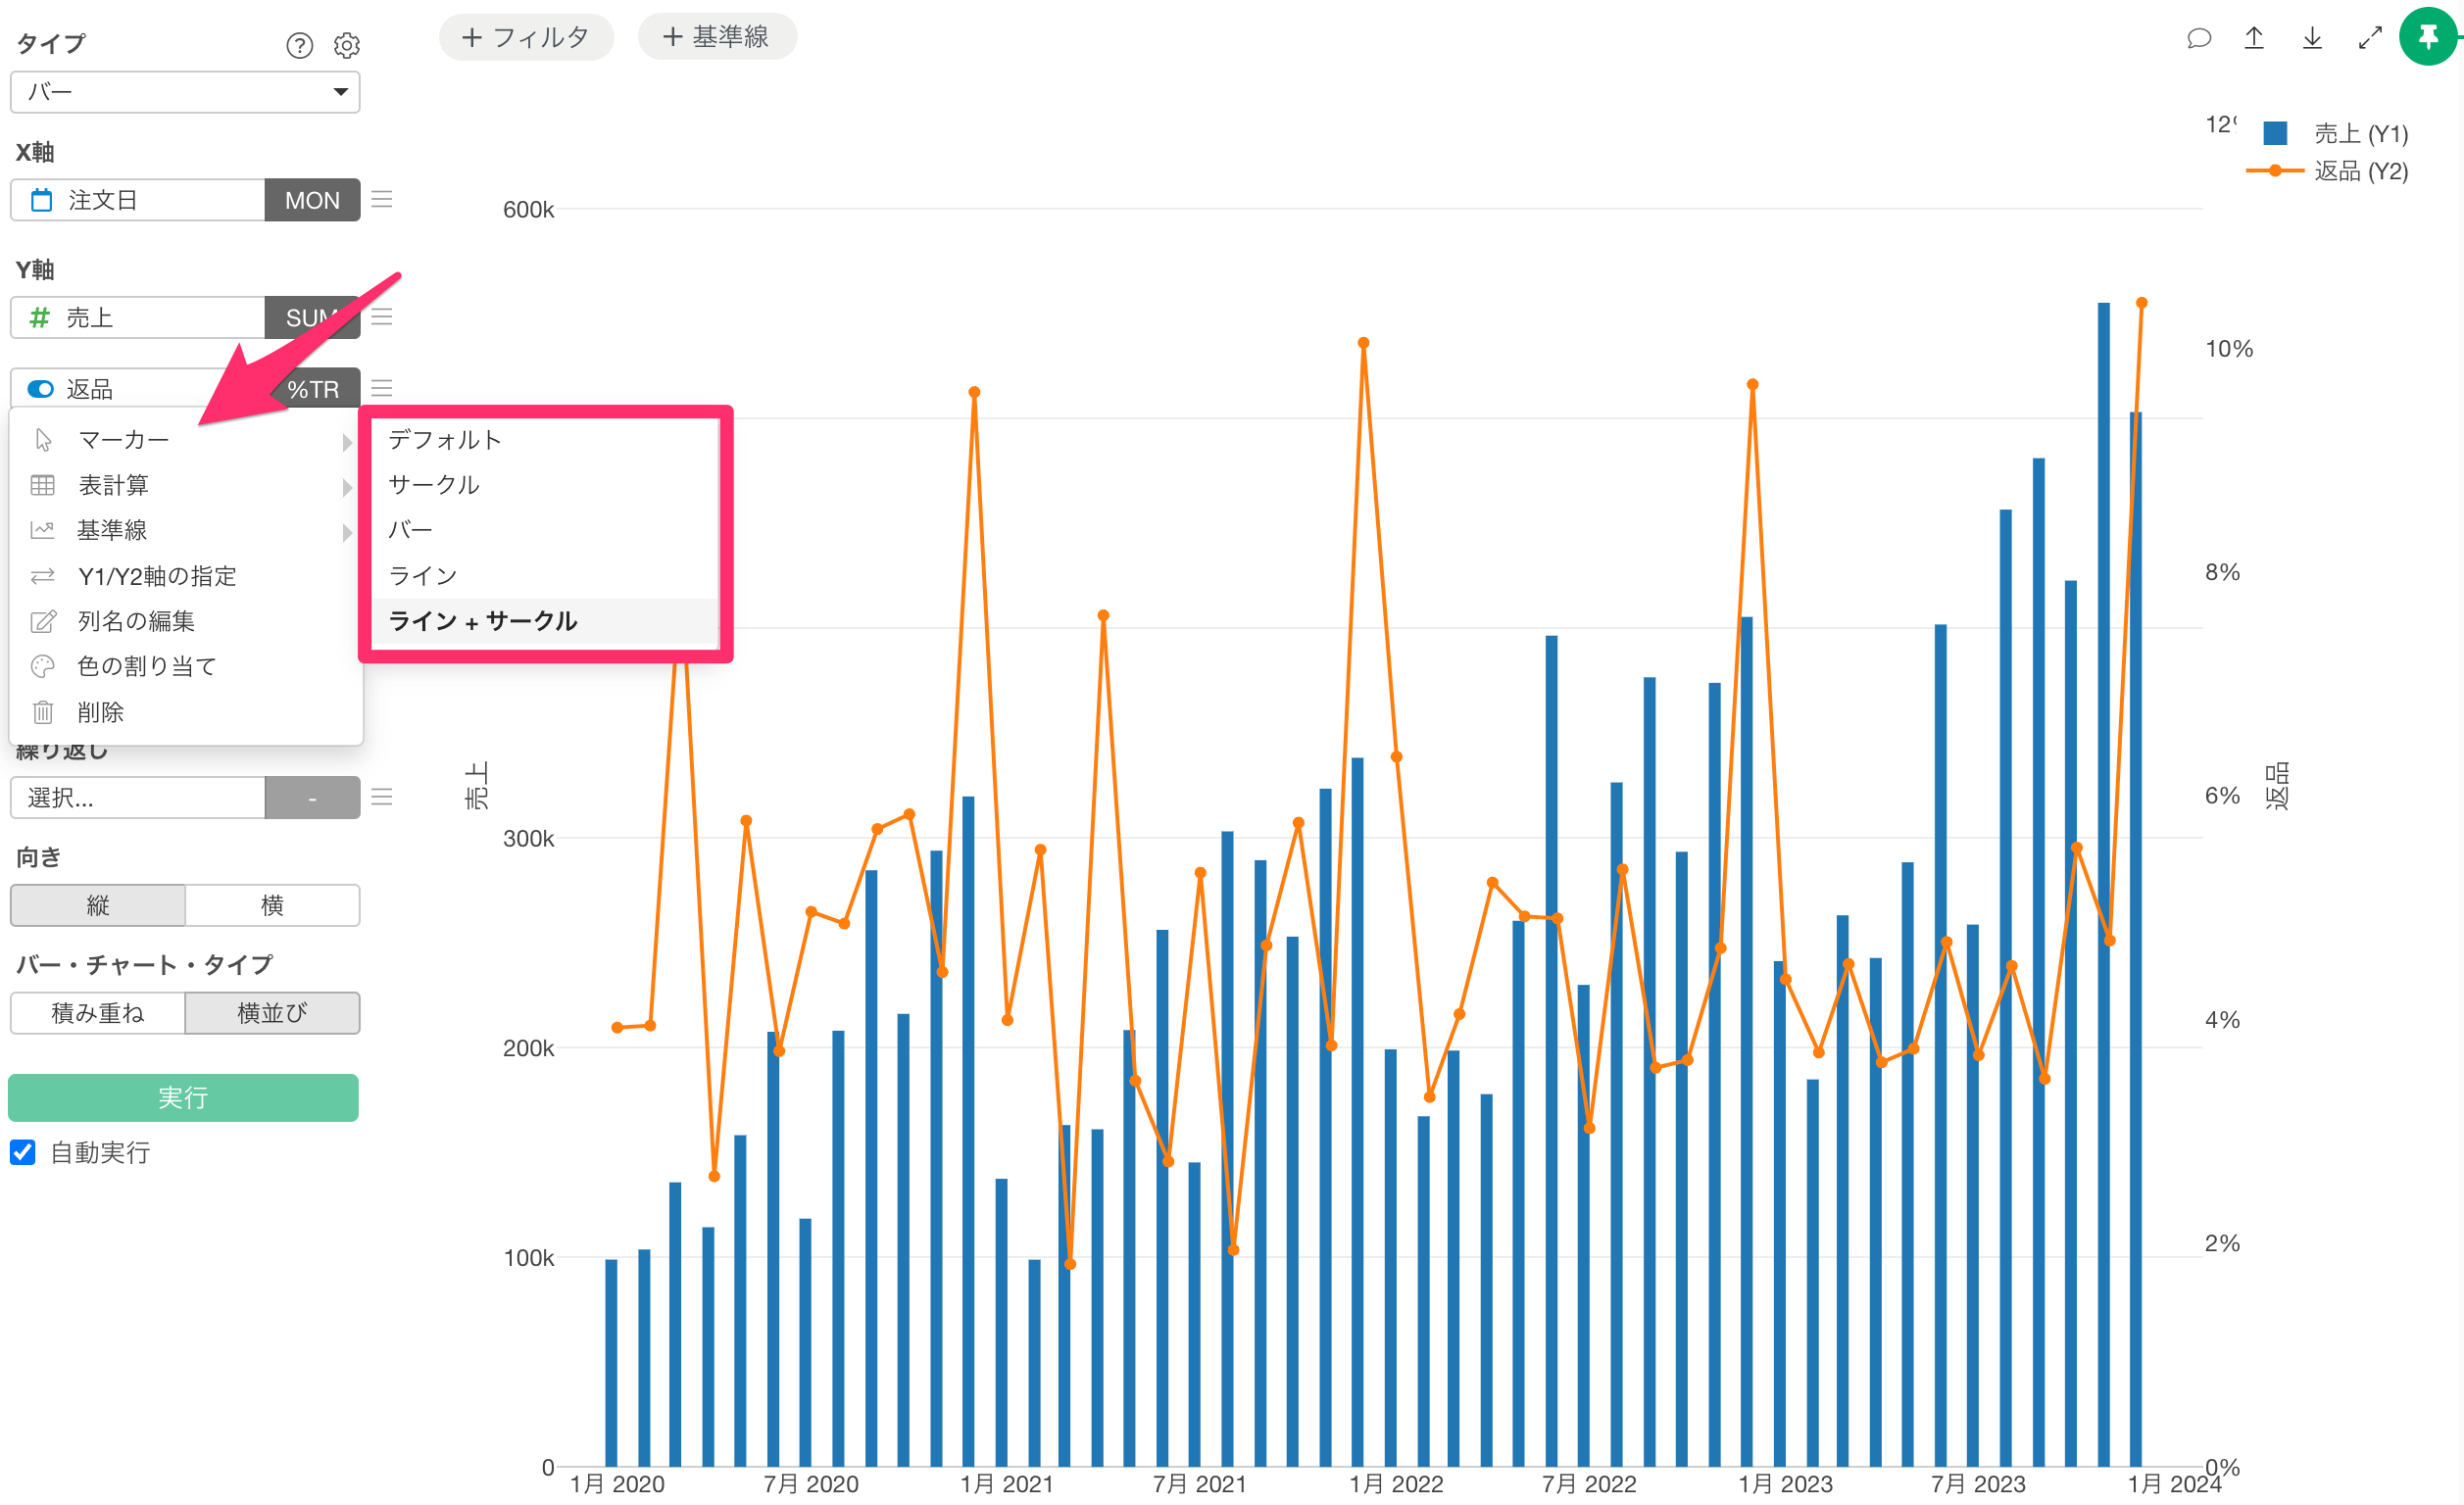The width and height of the screenshot is (2464, 1505).
Task: Click the green pin button
Action: (2427, 37)
